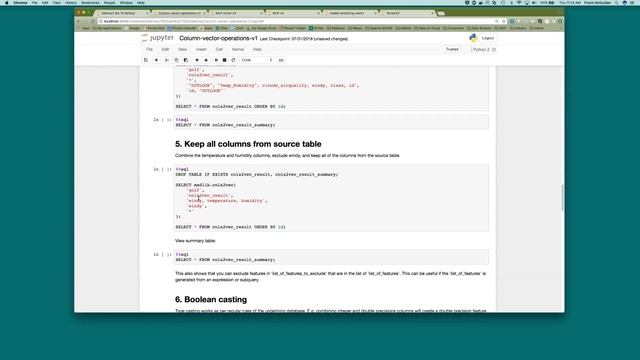Open Jupyter's Help menu
Image resolution: width=640 pixels, height=360 pixels.
[x=257, y=49]
